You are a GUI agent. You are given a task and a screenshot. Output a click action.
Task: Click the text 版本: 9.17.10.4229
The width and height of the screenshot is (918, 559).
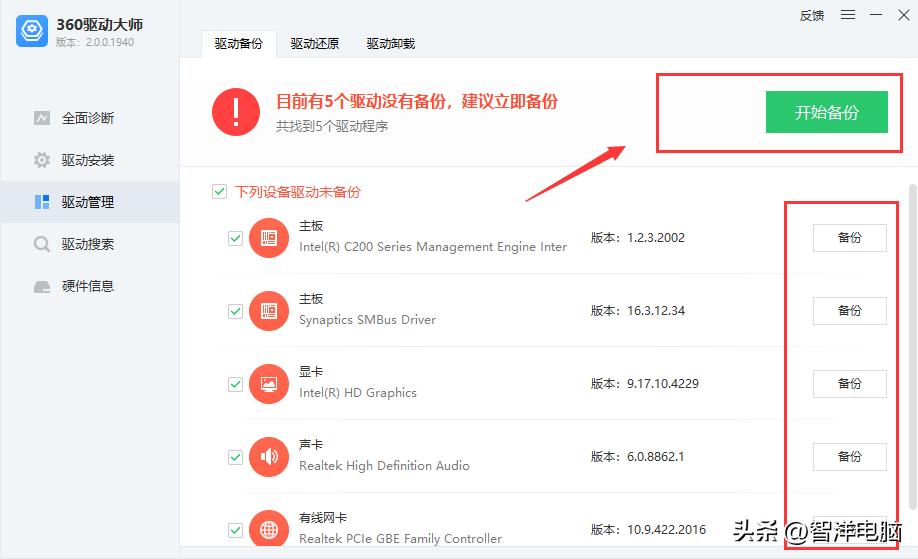(645, 384)
